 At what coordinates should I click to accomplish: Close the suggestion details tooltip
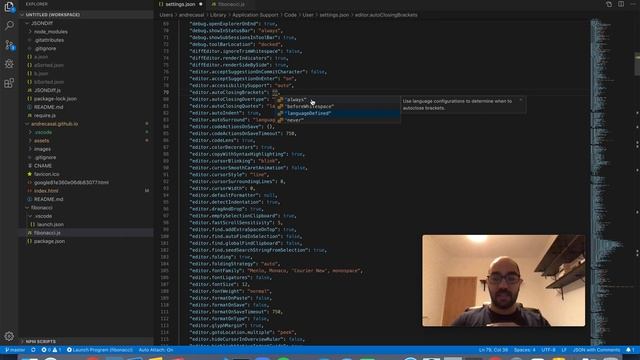(520, 100)
